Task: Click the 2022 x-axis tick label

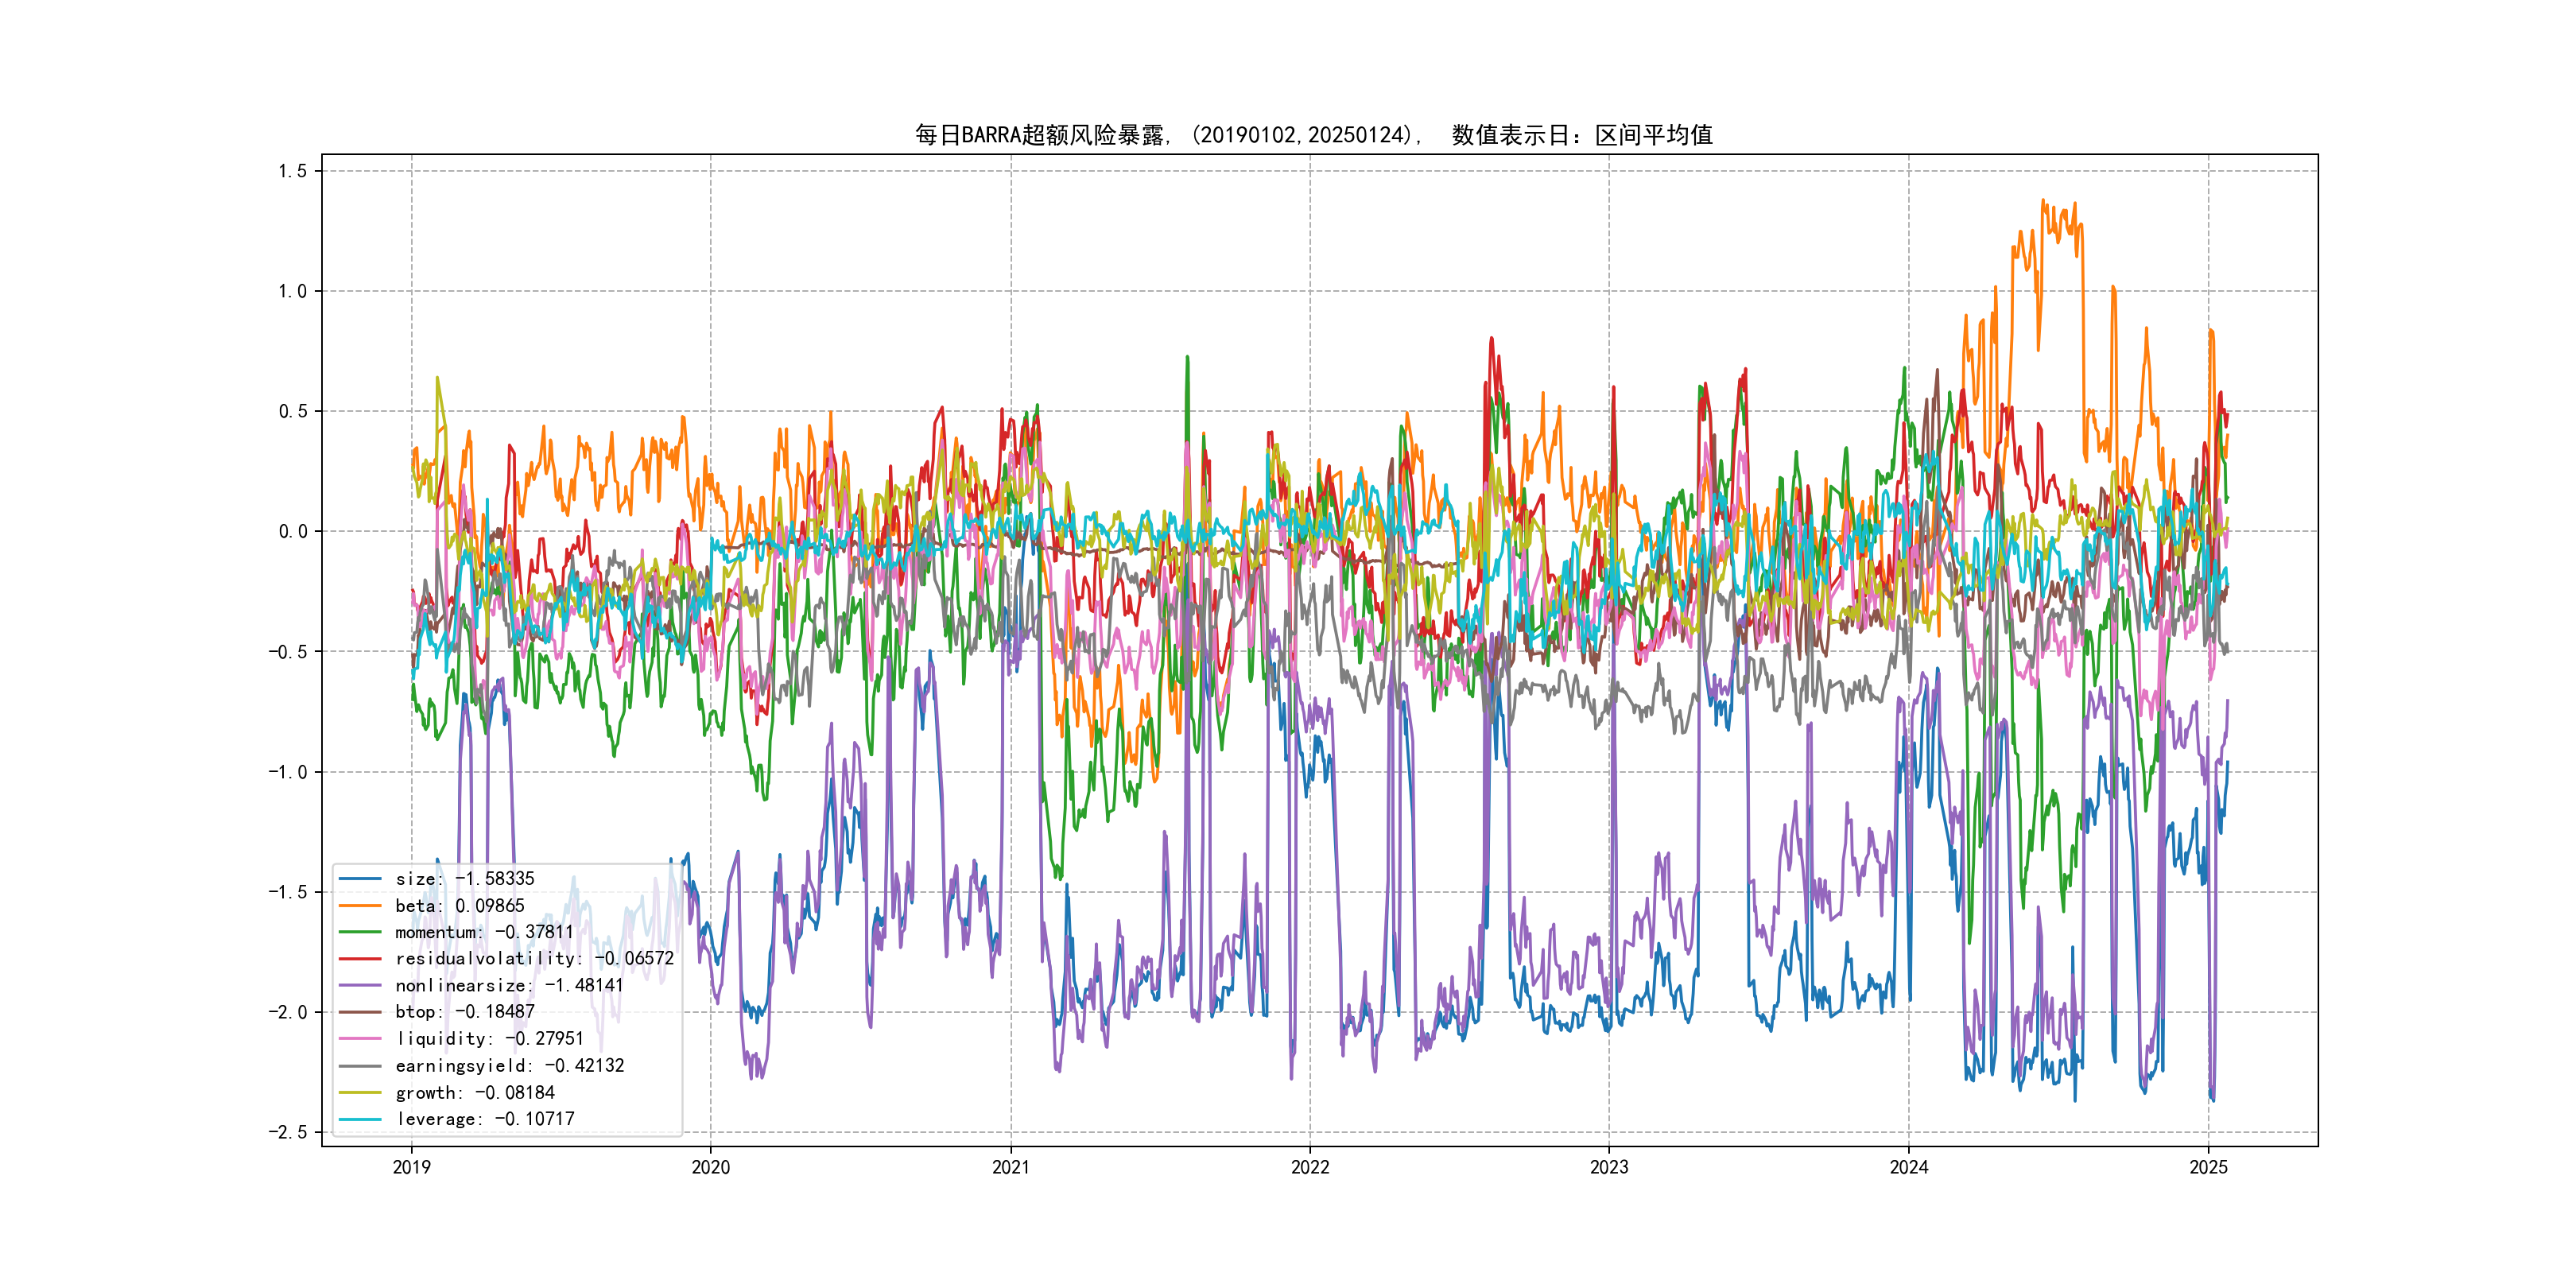Action: 1310,1167
